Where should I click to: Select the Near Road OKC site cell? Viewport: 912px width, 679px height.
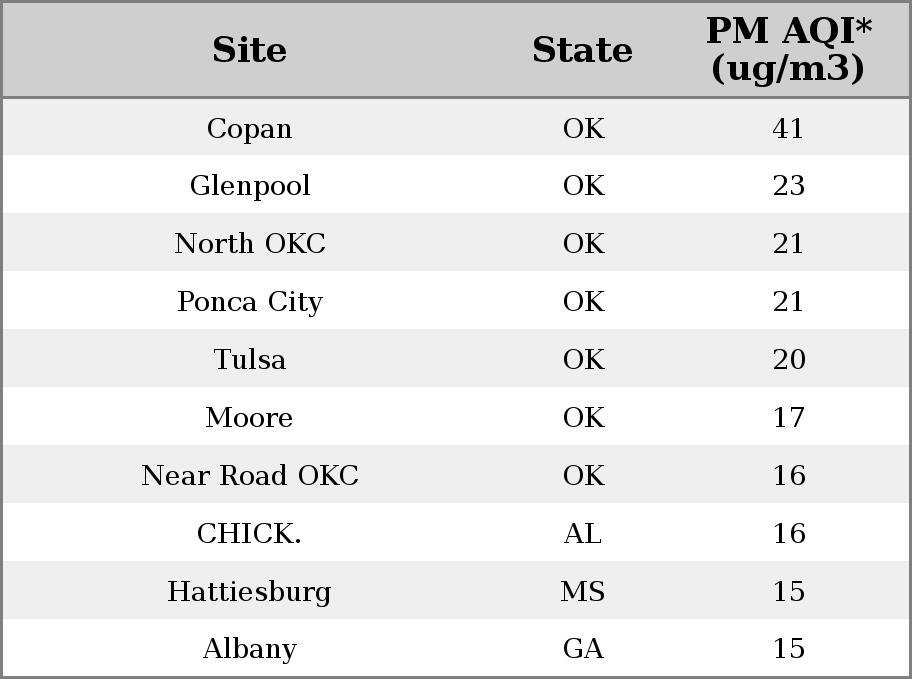tap(250, 475)
